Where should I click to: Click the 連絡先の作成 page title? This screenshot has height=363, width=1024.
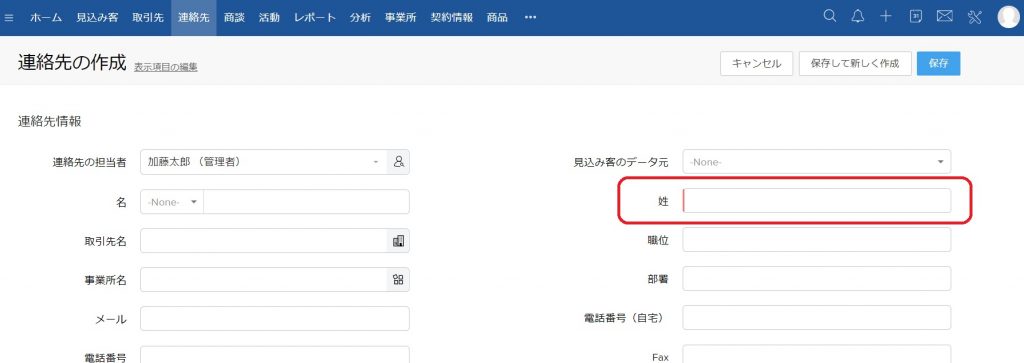point(72,63)
